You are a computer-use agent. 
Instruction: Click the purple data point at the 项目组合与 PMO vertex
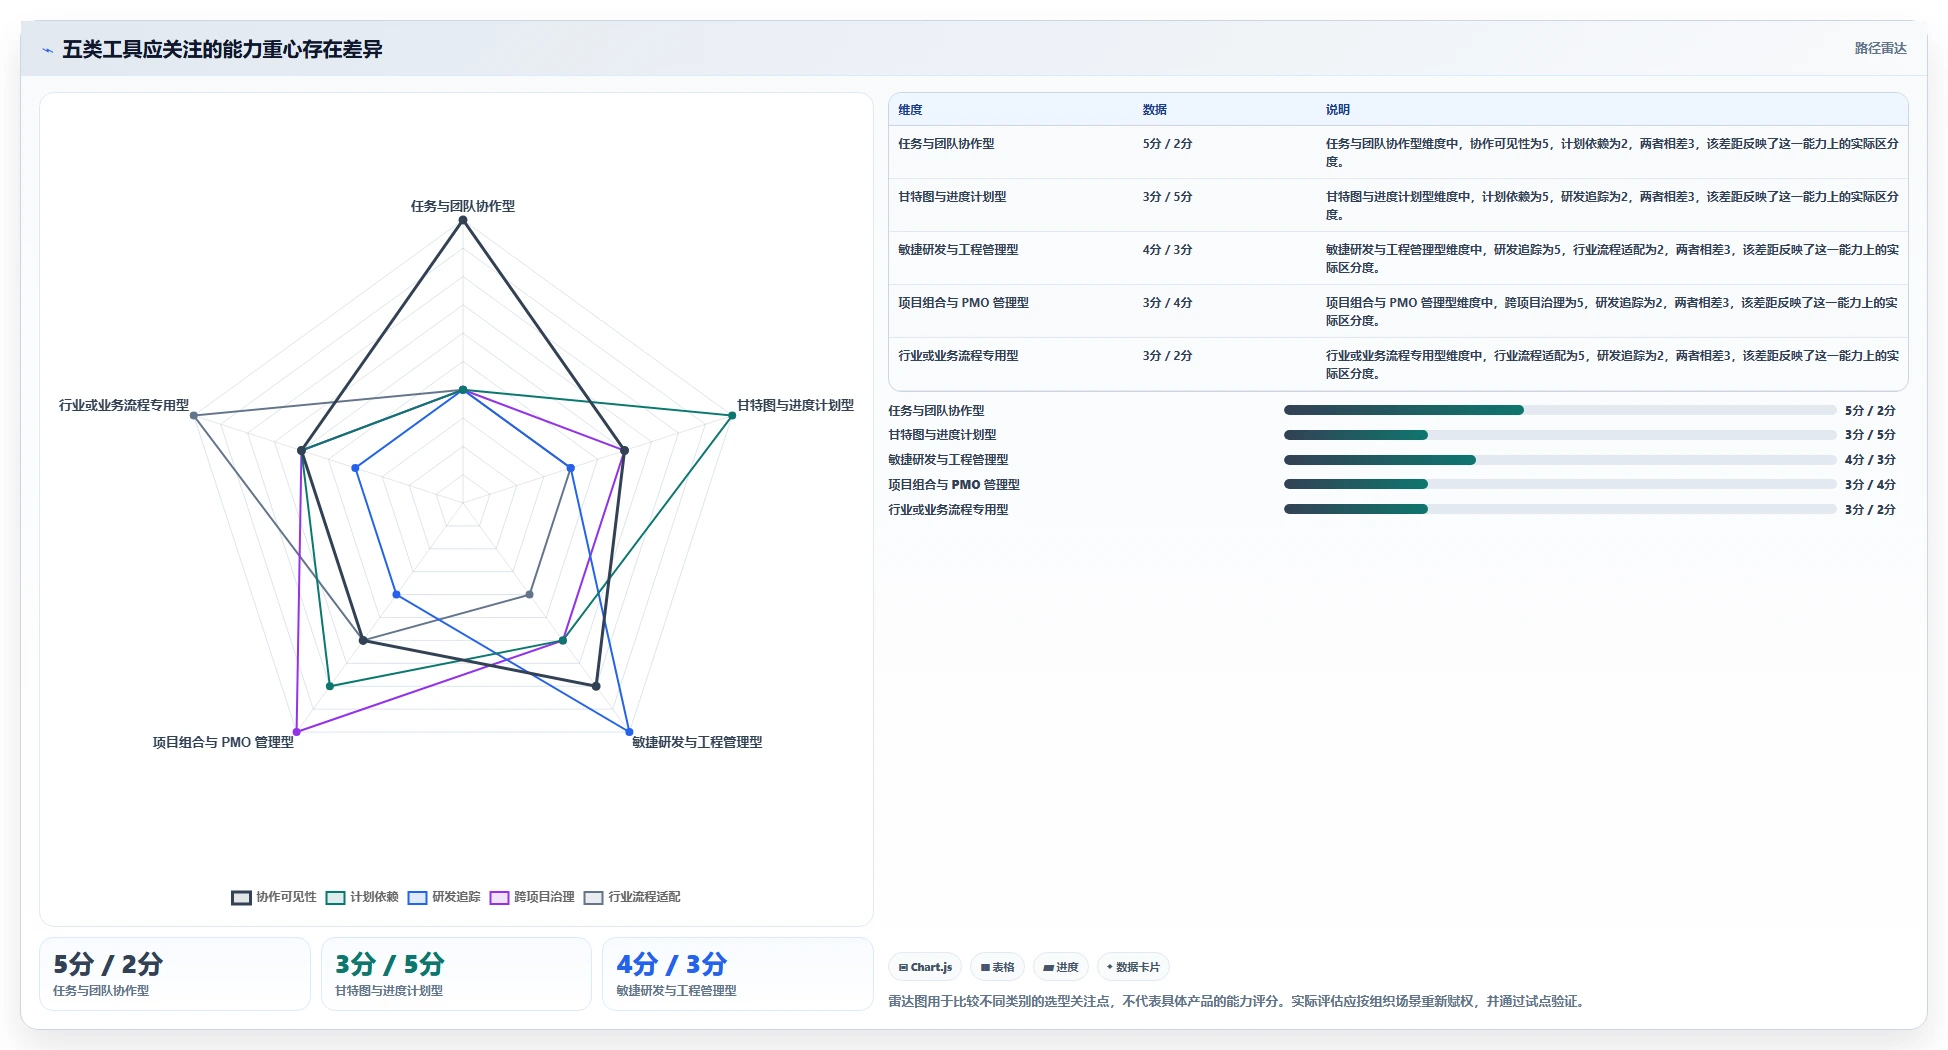296,732
